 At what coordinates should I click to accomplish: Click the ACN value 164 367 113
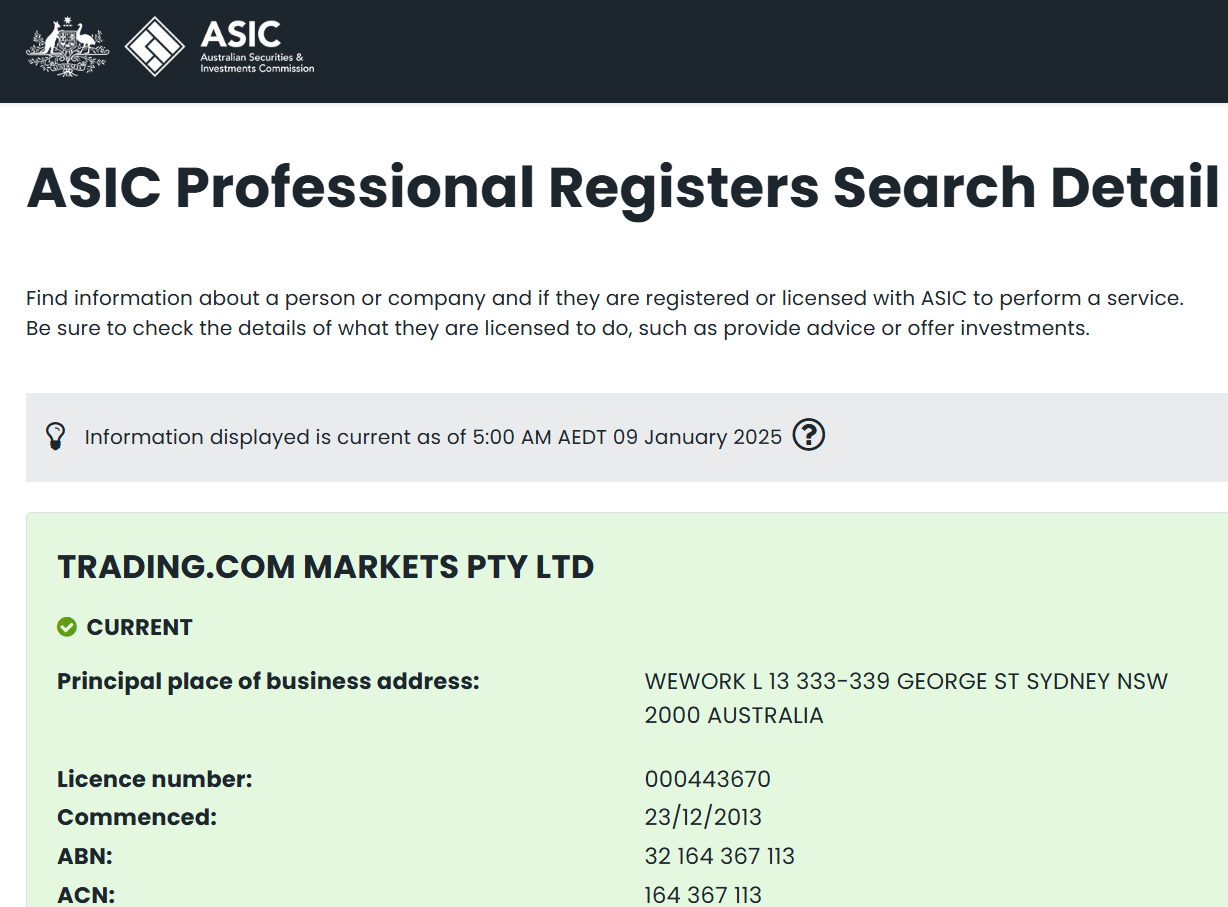pos(703,894)
